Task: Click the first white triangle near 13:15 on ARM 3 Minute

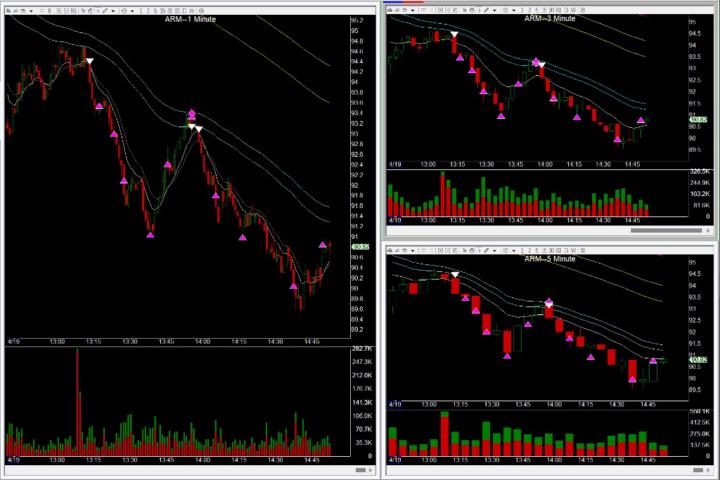Action: [454, 34]
